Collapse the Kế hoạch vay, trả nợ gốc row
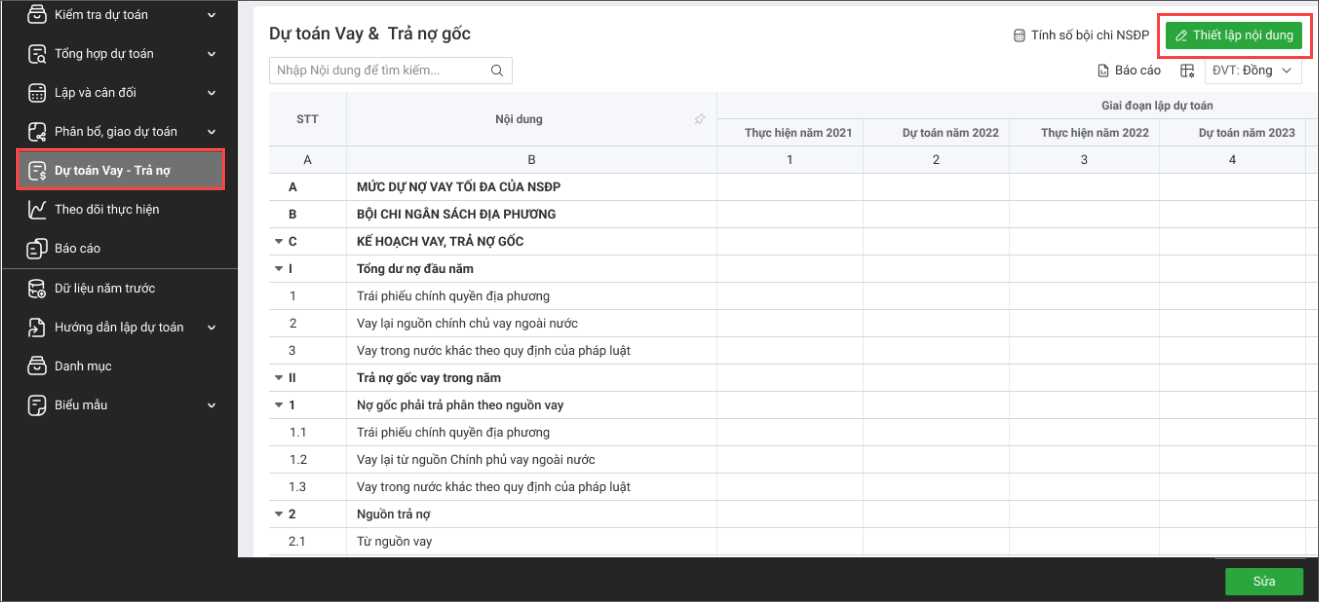The width and height of the screenshot is (1319, 602). tap(277, 242)
